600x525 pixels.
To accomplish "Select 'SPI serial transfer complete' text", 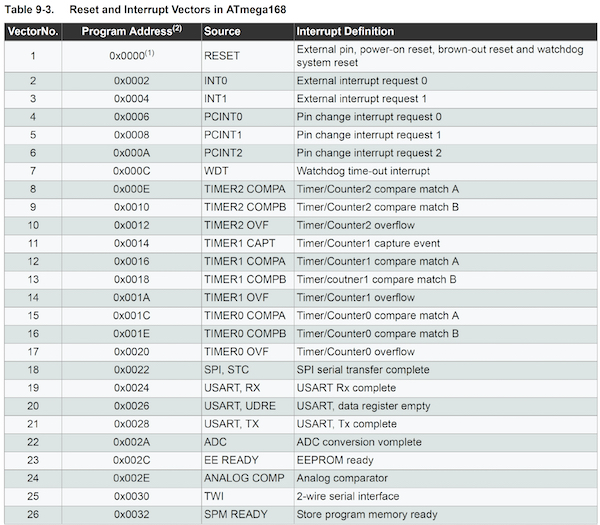I will (363, 370).
